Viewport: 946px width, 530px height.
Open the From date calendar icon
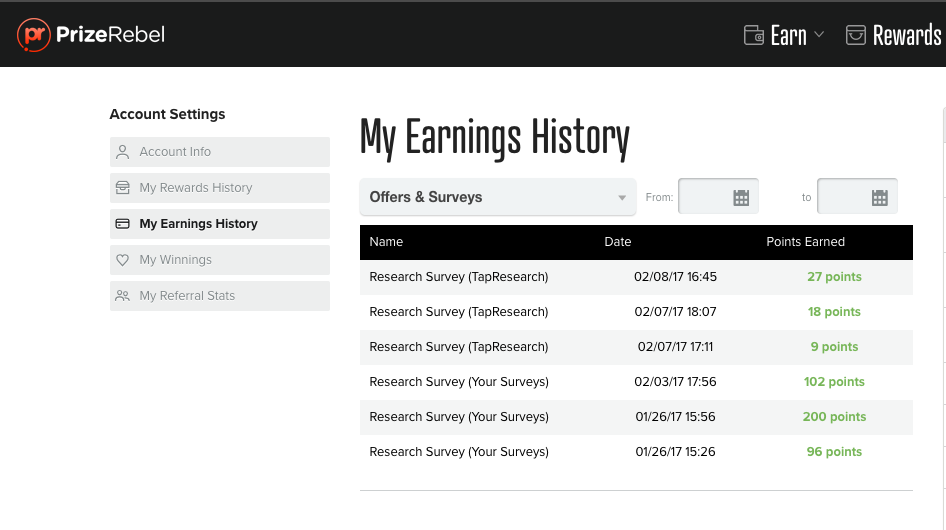click(x=741, y=197)
